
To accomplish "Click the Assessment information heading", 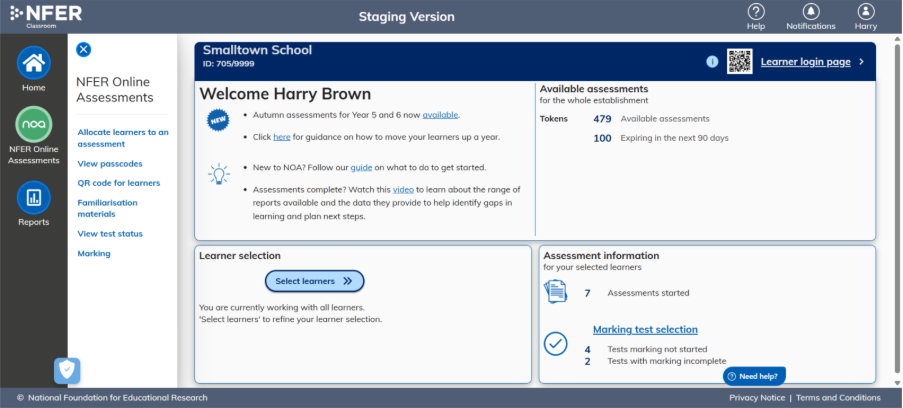I will pos(601,255).
